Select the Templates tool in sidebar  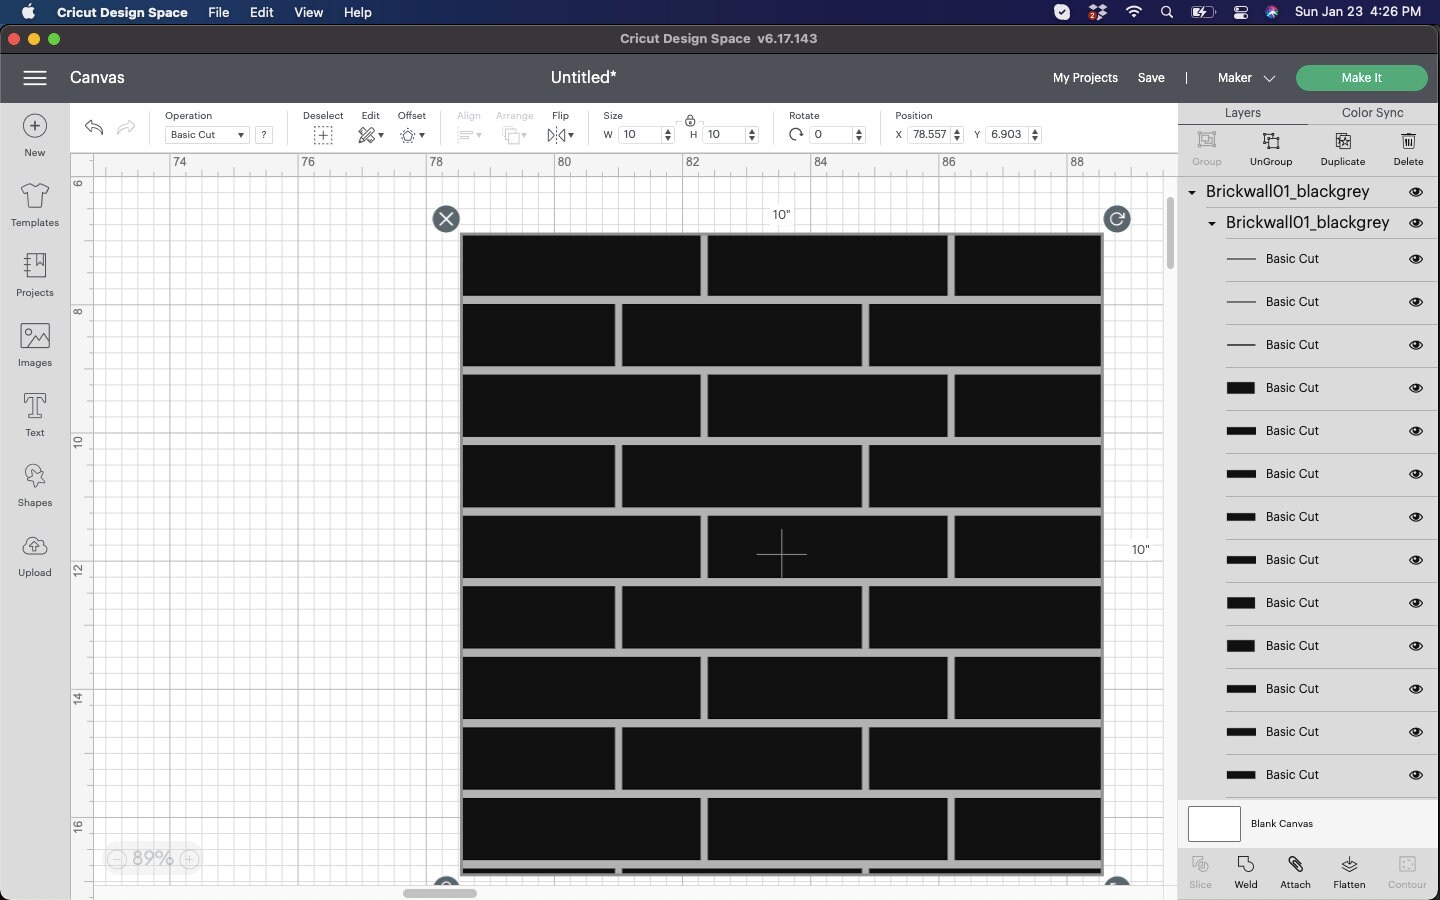tap(34, 205)
